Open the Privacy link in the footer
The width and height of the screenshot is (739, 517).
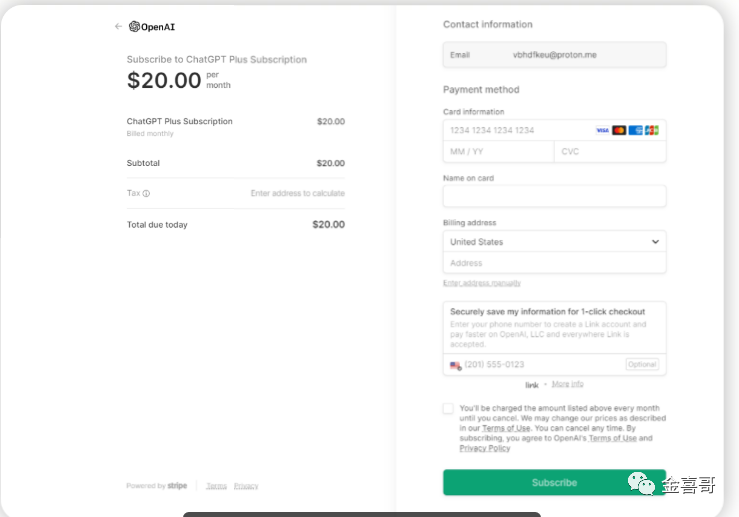point(246,486)
